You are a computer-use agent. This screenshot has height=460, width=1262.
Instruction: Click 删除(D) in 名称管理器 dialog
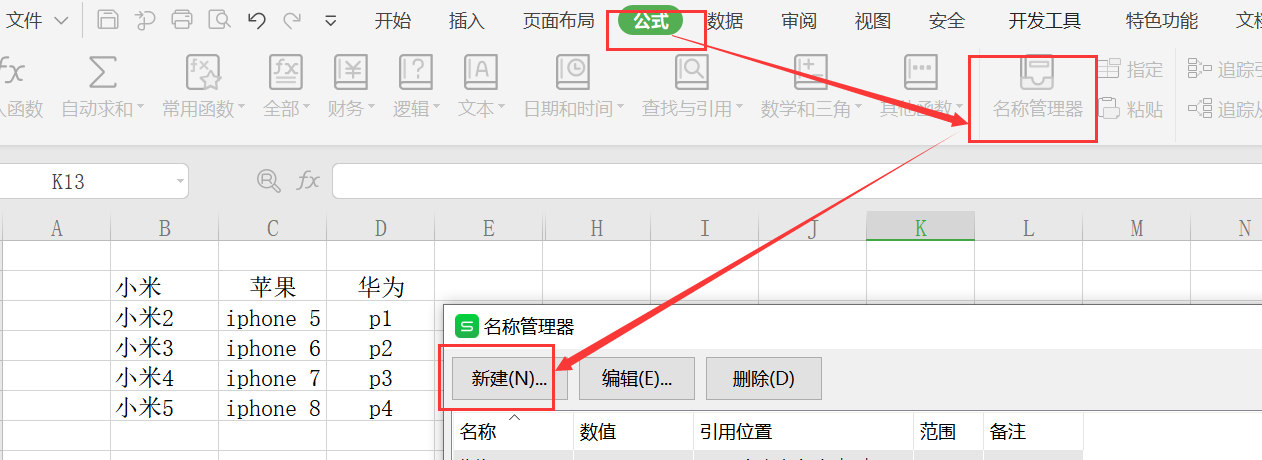764,379
